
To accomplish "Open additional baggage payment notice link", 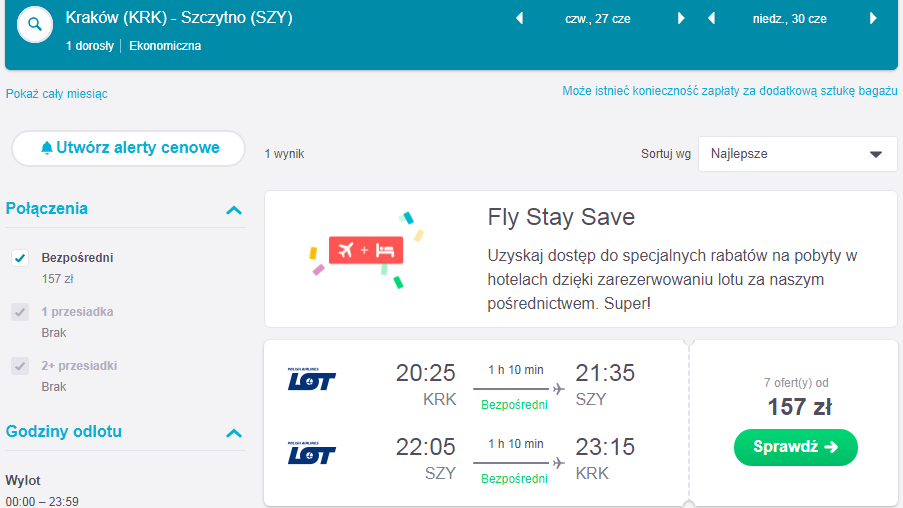I will point(730,91).
